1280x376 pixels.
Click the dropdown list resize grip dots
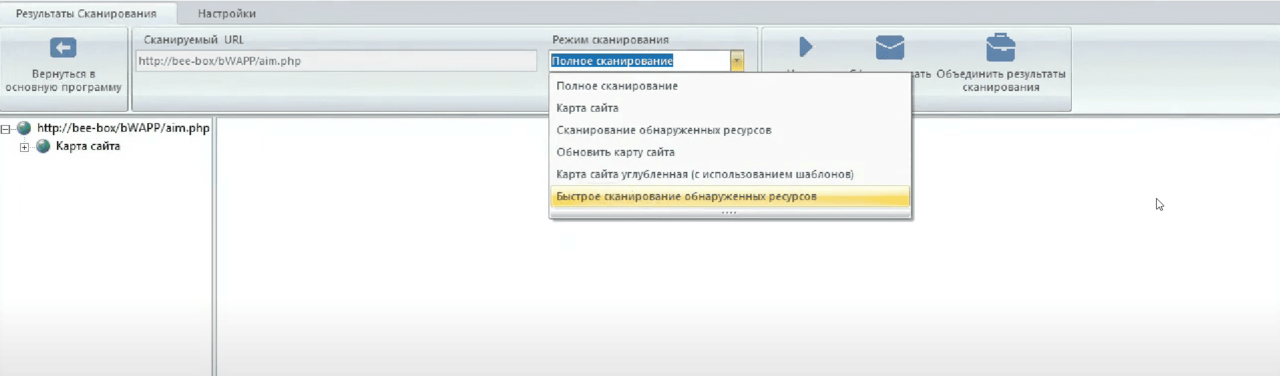[729, 213]
